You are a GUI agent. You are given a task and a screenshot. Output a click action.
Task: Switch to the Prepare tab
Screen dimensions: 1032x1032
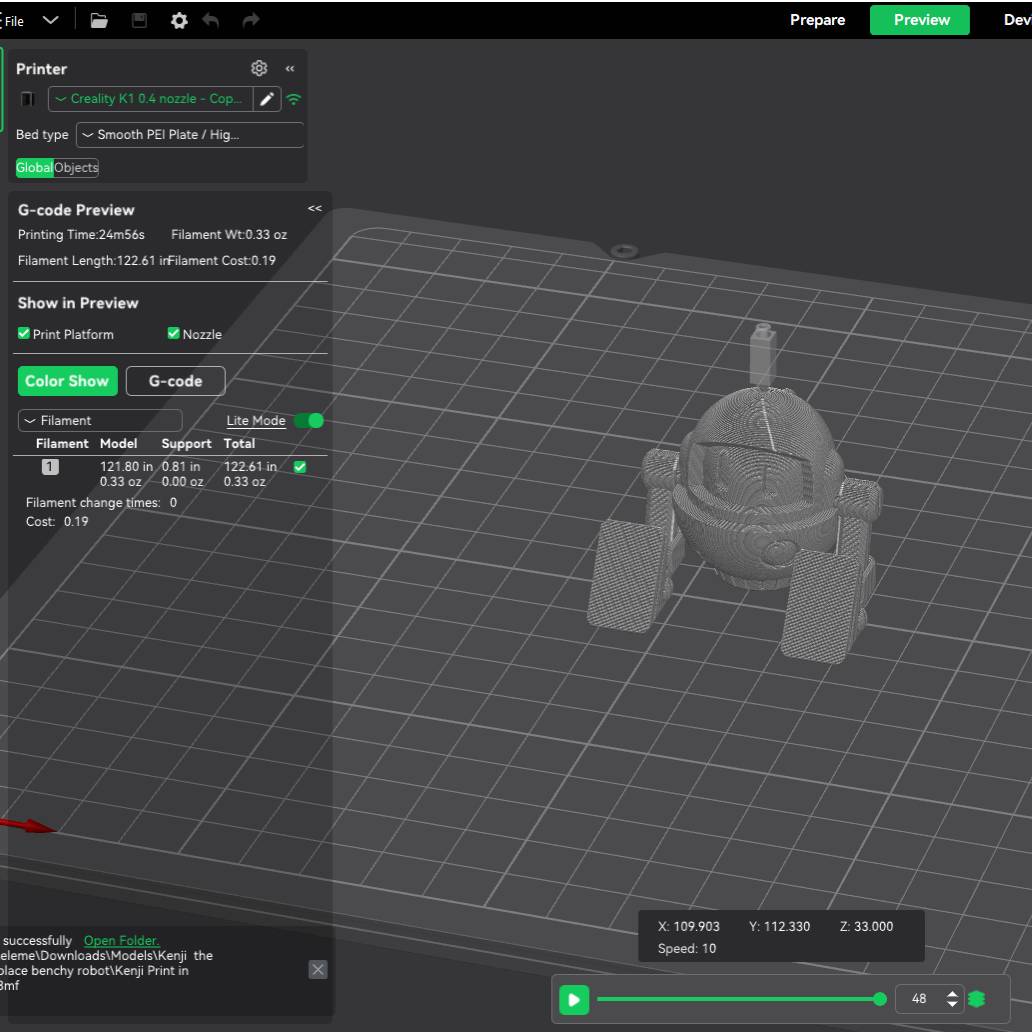point(817,20)
